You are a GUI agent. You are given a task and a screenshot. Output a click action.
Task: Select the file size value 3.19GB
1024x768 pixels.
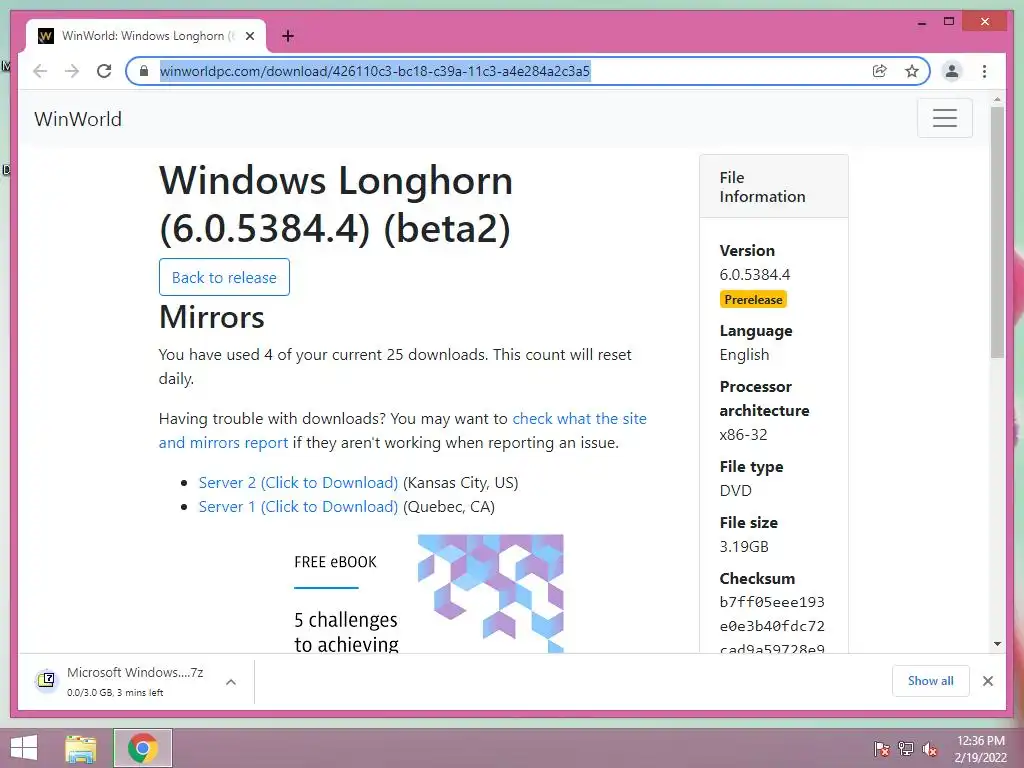[x=744, y=547]
